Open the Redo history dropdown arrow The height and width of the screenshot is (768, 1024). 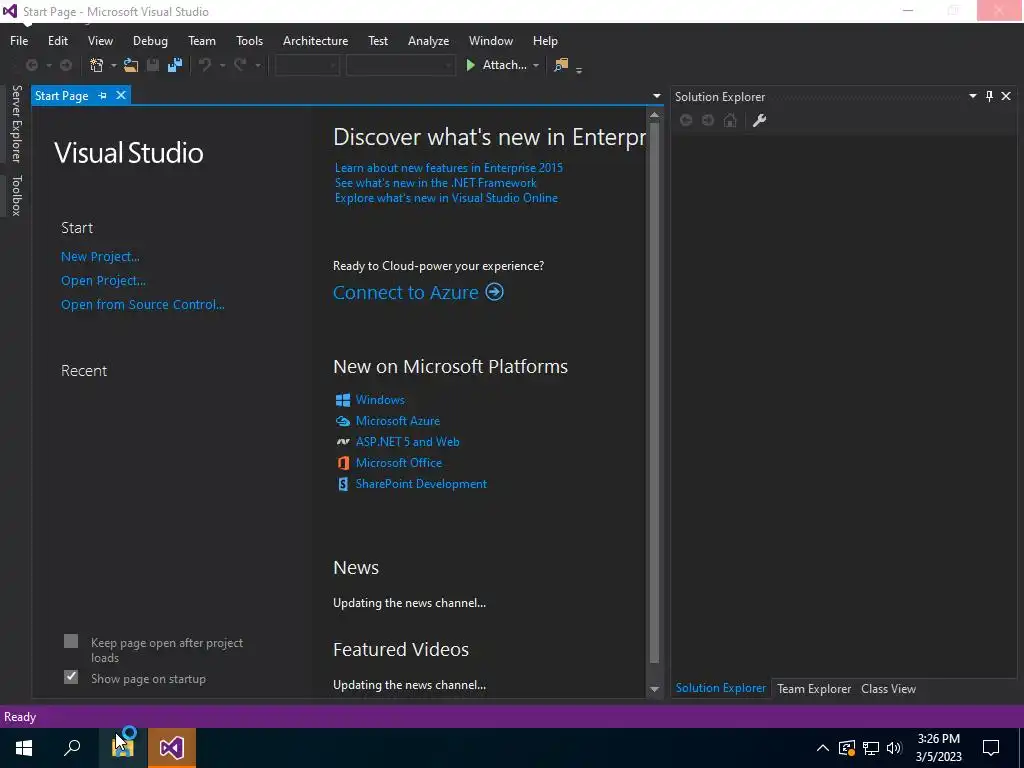258,65
